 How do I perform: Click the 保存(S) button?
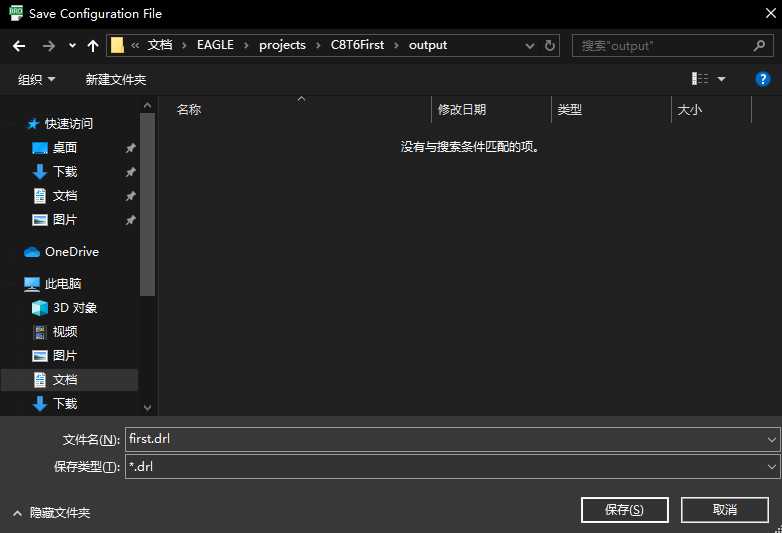(624, 510)
